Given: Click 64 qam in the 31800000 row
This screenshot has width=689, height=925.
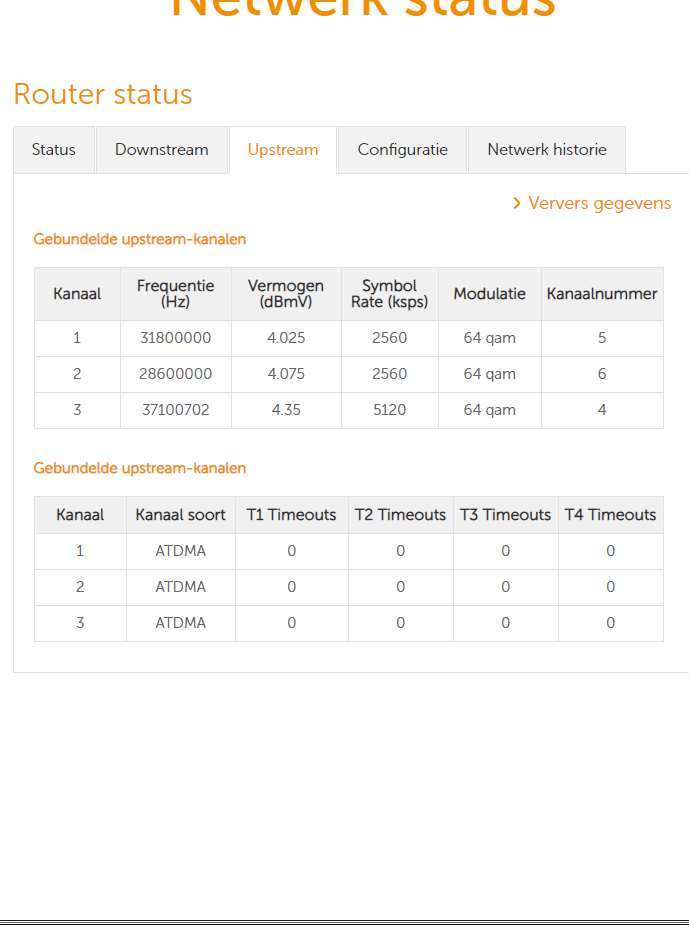Looking at the screenshot, I should click(490, 338).
